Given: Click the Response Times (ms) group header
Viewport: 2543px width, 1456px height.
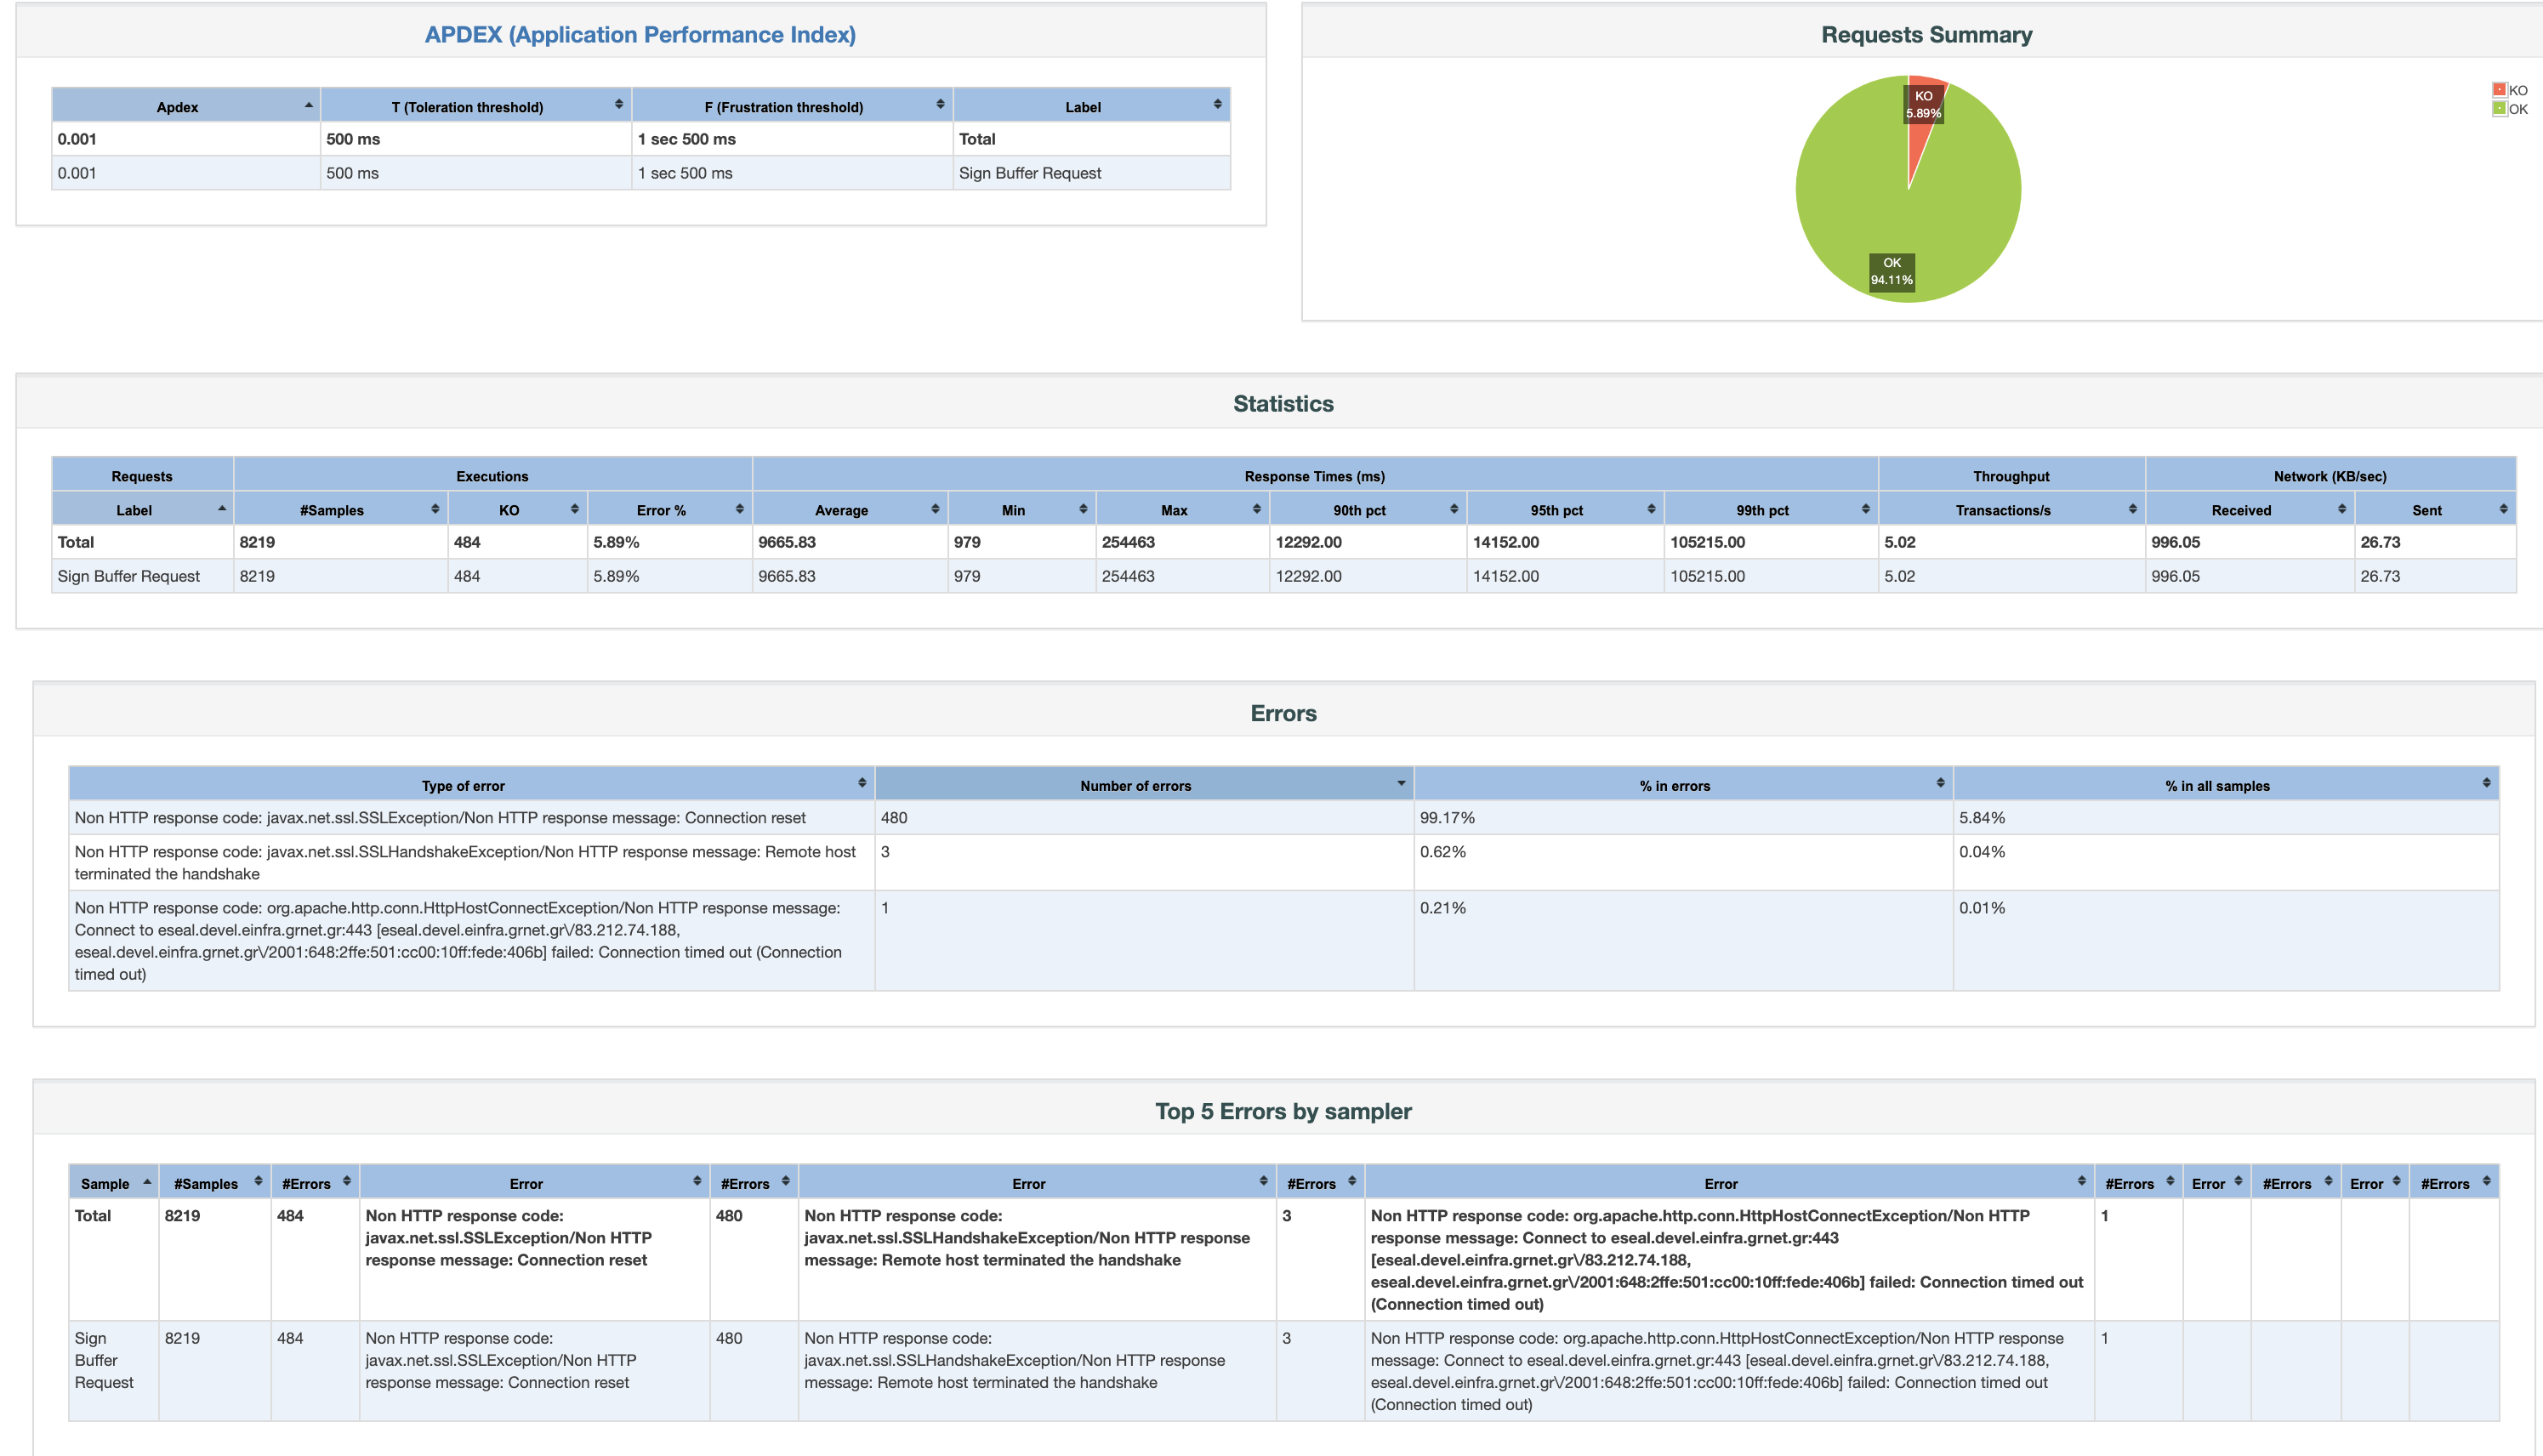Looking at the screenshot, I should [1314, 476].
